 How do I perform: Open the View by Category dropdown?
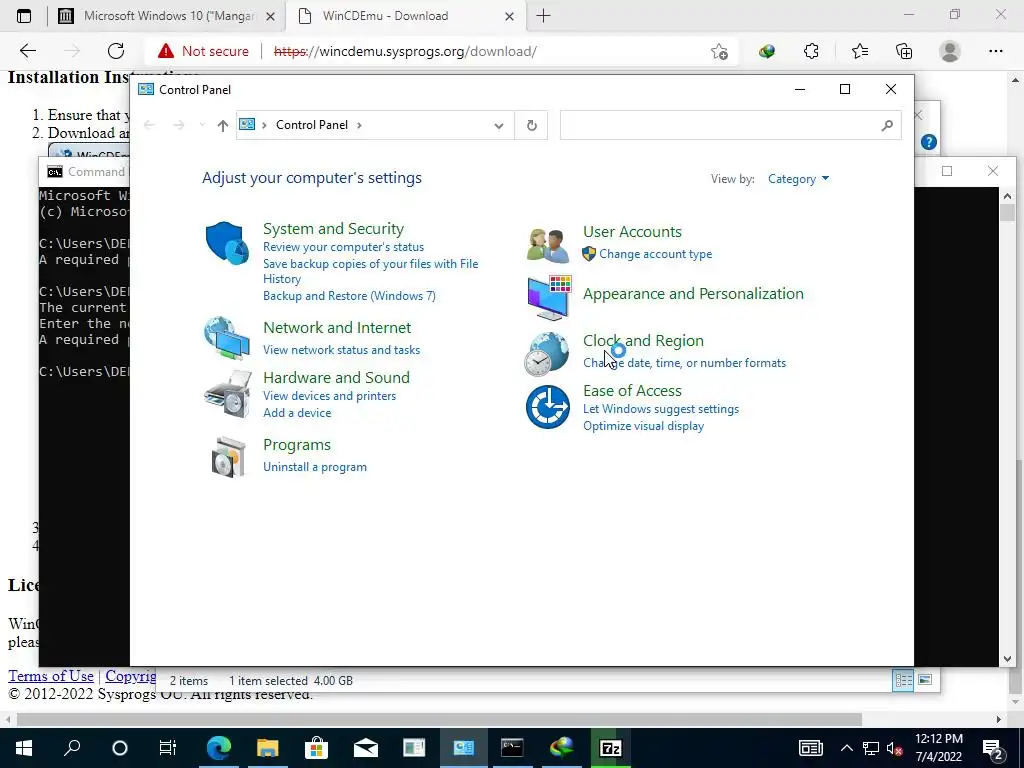pyautogui.click(x=798, y=179)
